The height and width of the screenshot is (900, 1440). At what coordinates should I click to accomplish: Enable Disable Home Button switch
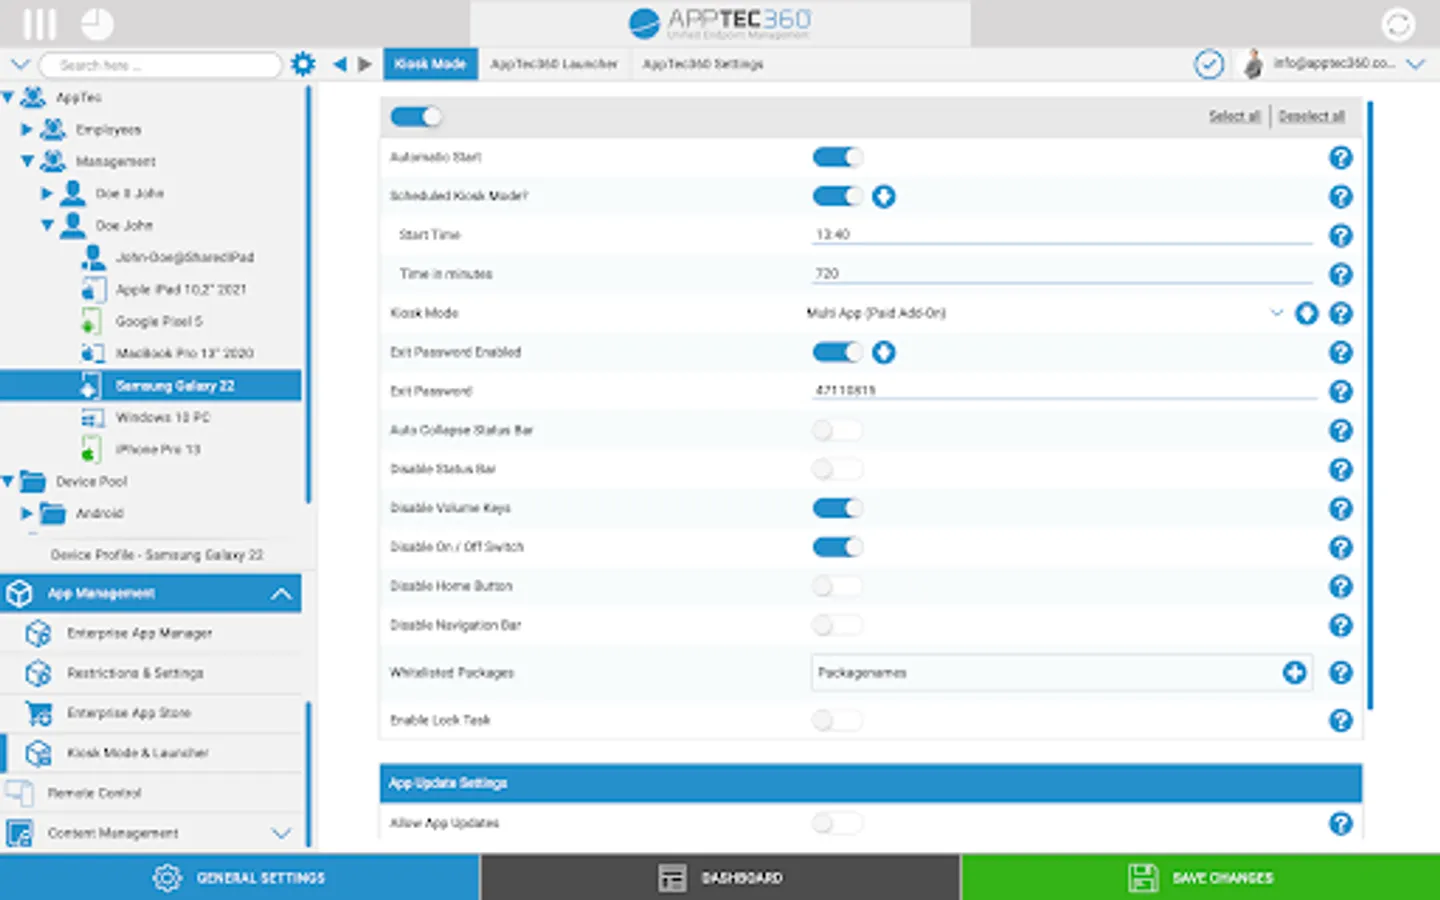pyautogui.click(x=837, y=586)
